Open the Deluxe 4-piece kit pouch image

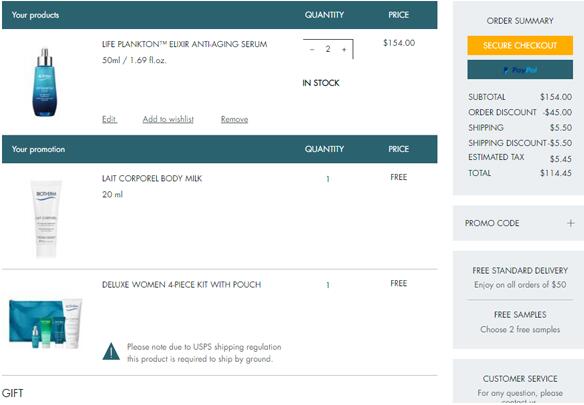[x=45, y=323]
